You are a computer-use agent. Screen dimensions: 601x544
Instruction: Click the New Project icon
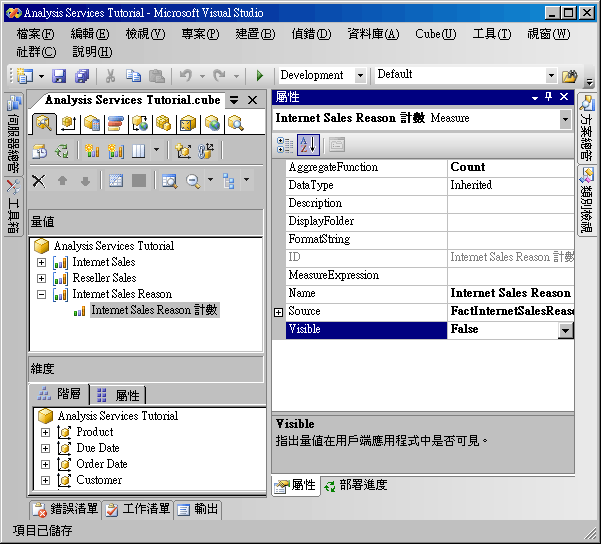click(x=25, y=76)
